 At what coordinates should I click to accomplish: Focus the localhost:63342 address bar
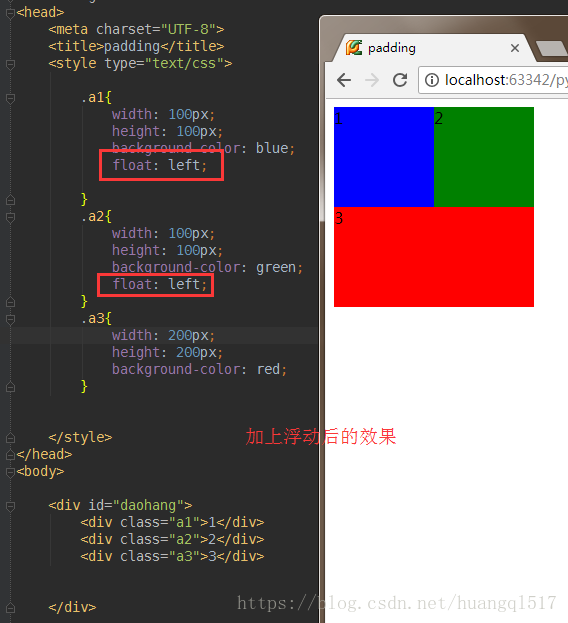[494, 80]
